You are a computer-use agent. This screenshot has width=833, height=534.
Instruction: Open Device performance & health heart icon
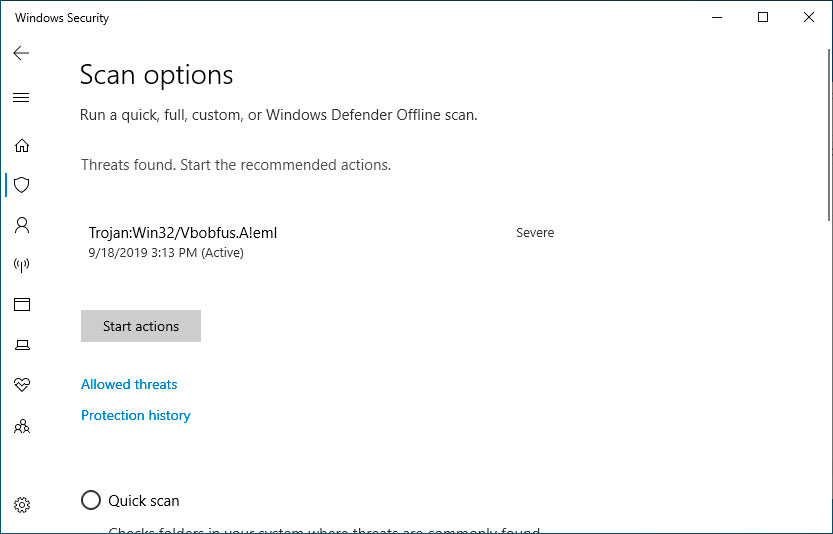coord(21,385)
